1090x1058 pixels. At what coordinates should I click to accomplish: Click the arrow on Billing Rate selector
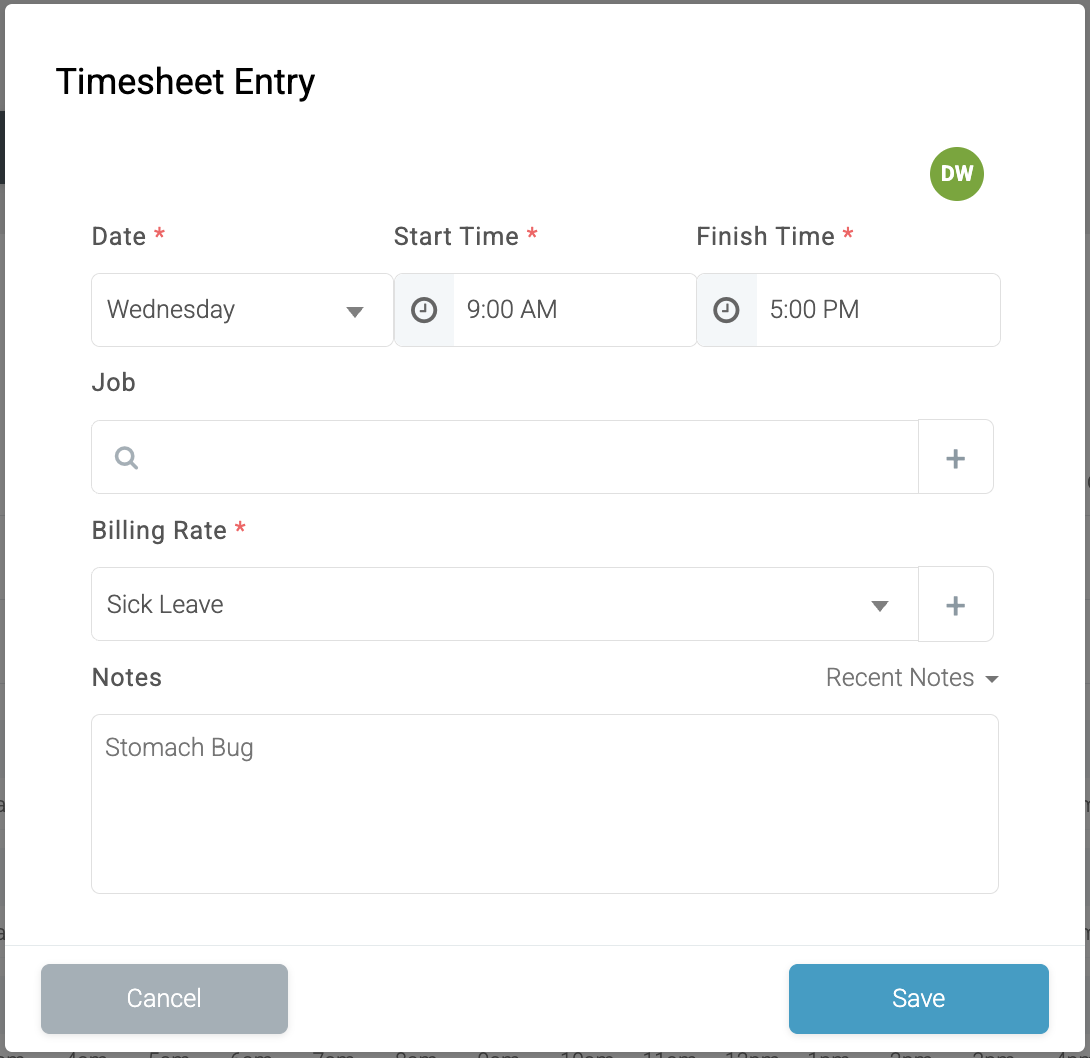coord(880,606)
